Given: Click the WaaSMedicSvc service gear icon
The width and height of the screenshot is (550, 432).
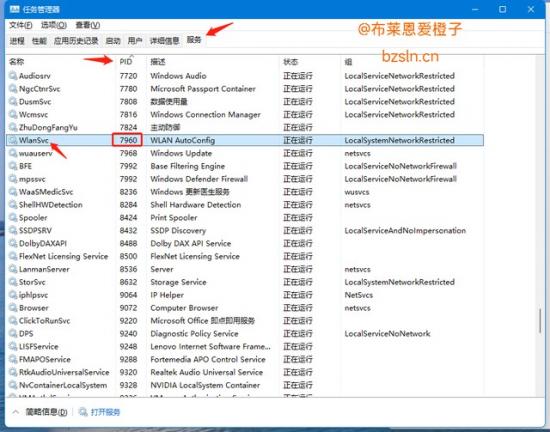Looking at the screenshot, I should coord(13,192).
